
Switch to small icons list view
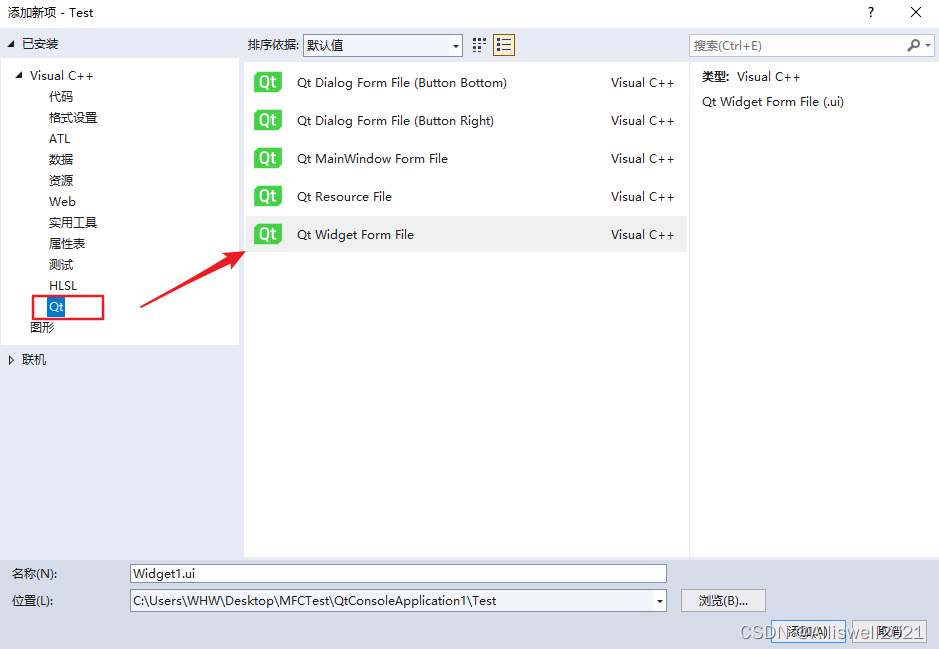click(x=504, y=45)
